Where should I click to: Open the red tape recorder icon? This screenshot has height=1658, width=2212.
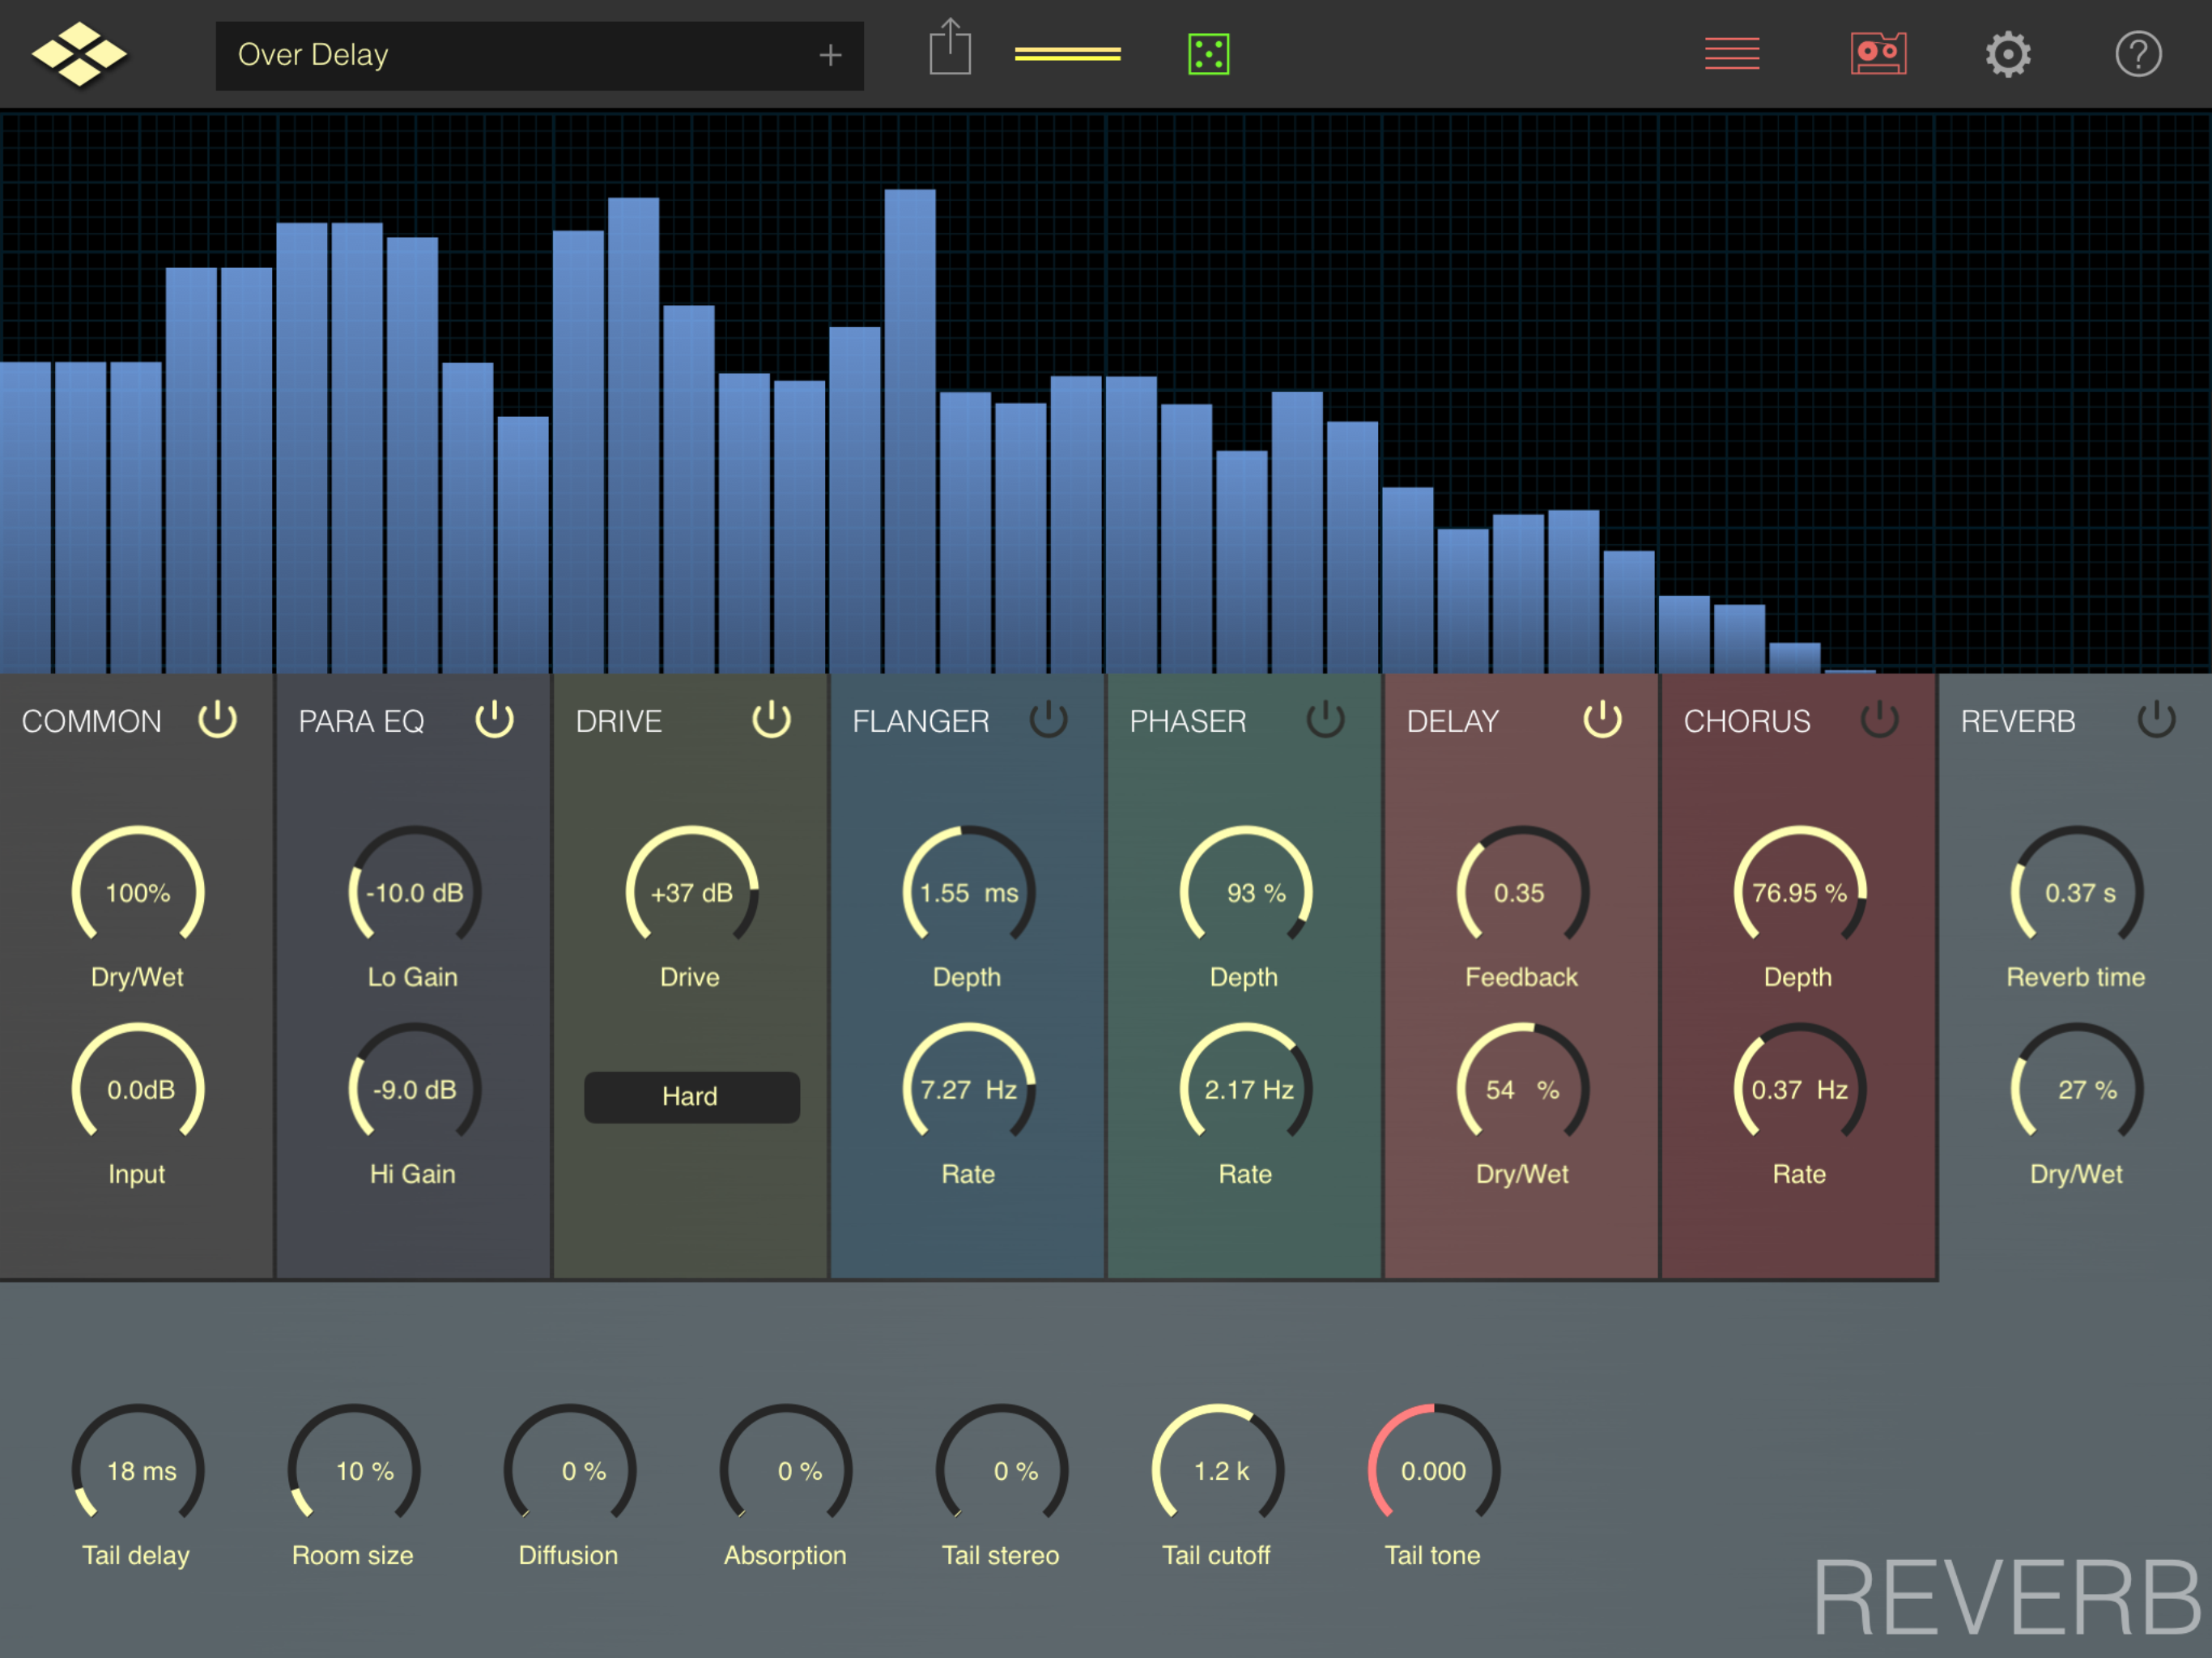[x=1877, y=54]
